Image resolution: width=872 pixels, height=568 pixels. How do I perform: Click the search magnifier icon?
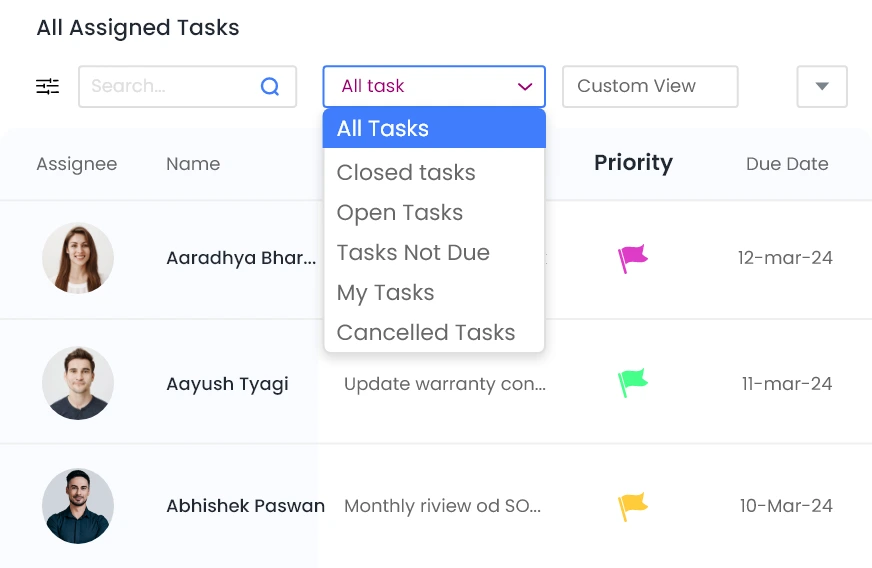click(270, 87)
